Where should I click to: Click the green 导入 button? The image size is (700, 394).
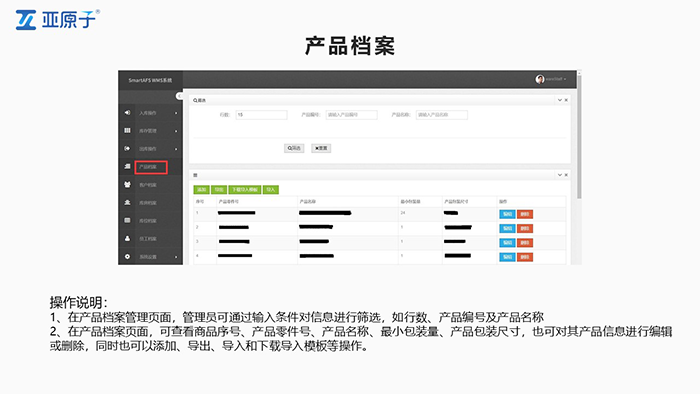point(271,190)
